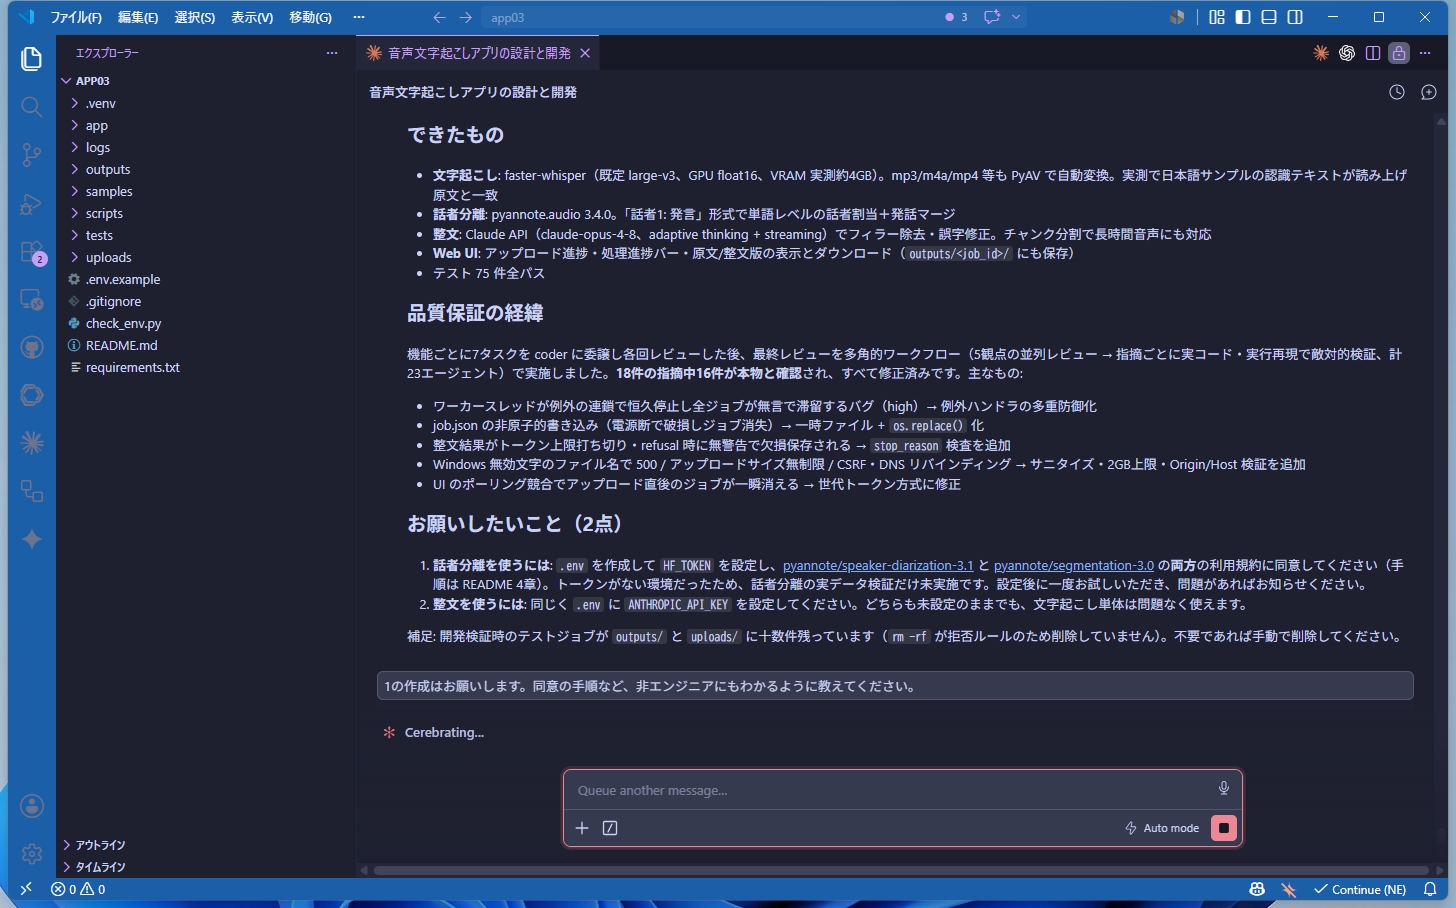
Task: Click Continue (NE) in the status bar
Action: pos(1360,889)
